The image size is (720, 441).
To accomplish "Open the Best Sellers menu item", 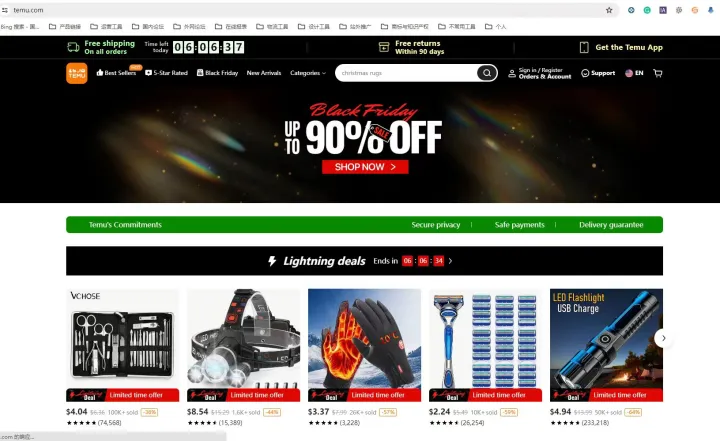I will 116,73.
